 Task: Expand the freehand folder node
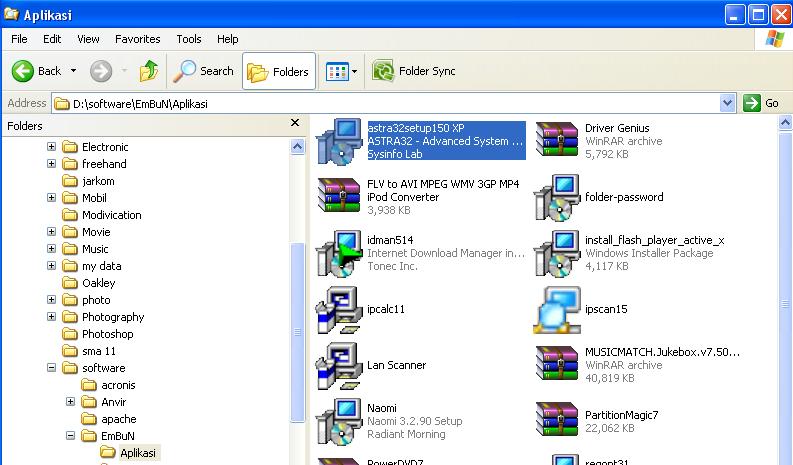(x=51, y=163)
